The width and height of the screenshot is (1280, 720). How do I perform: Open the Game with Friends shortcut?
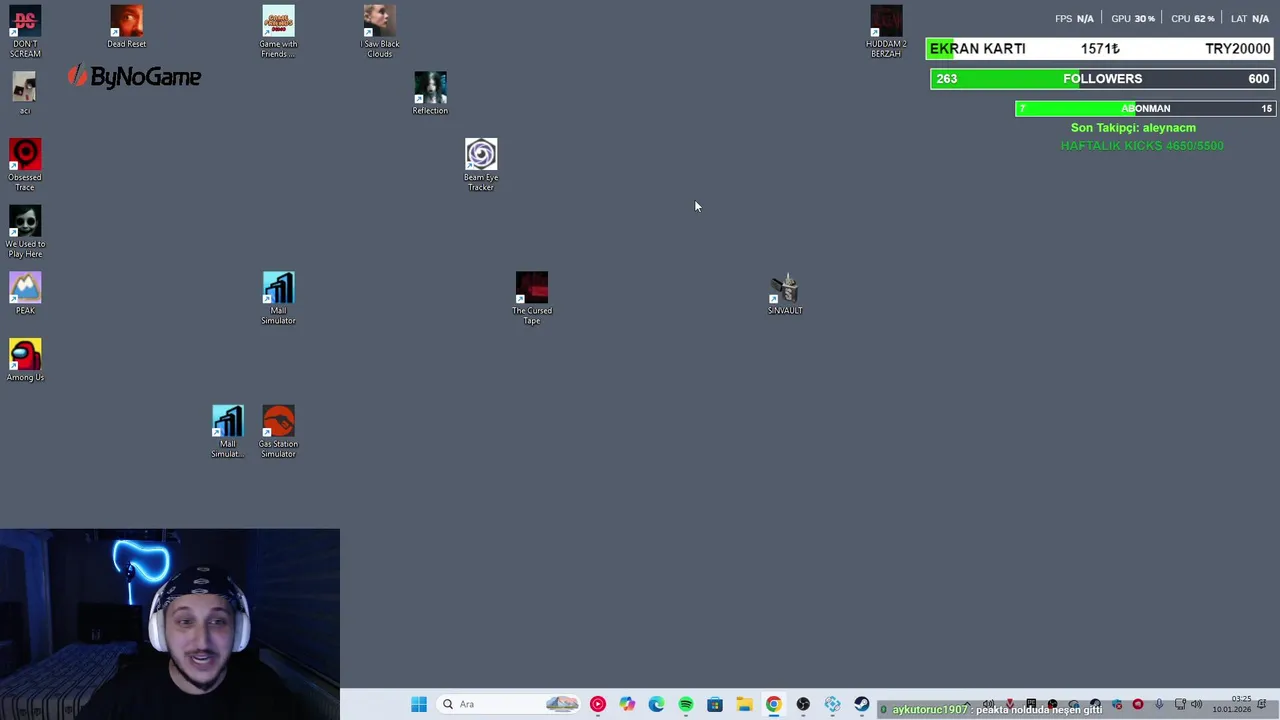click(278, 32)
